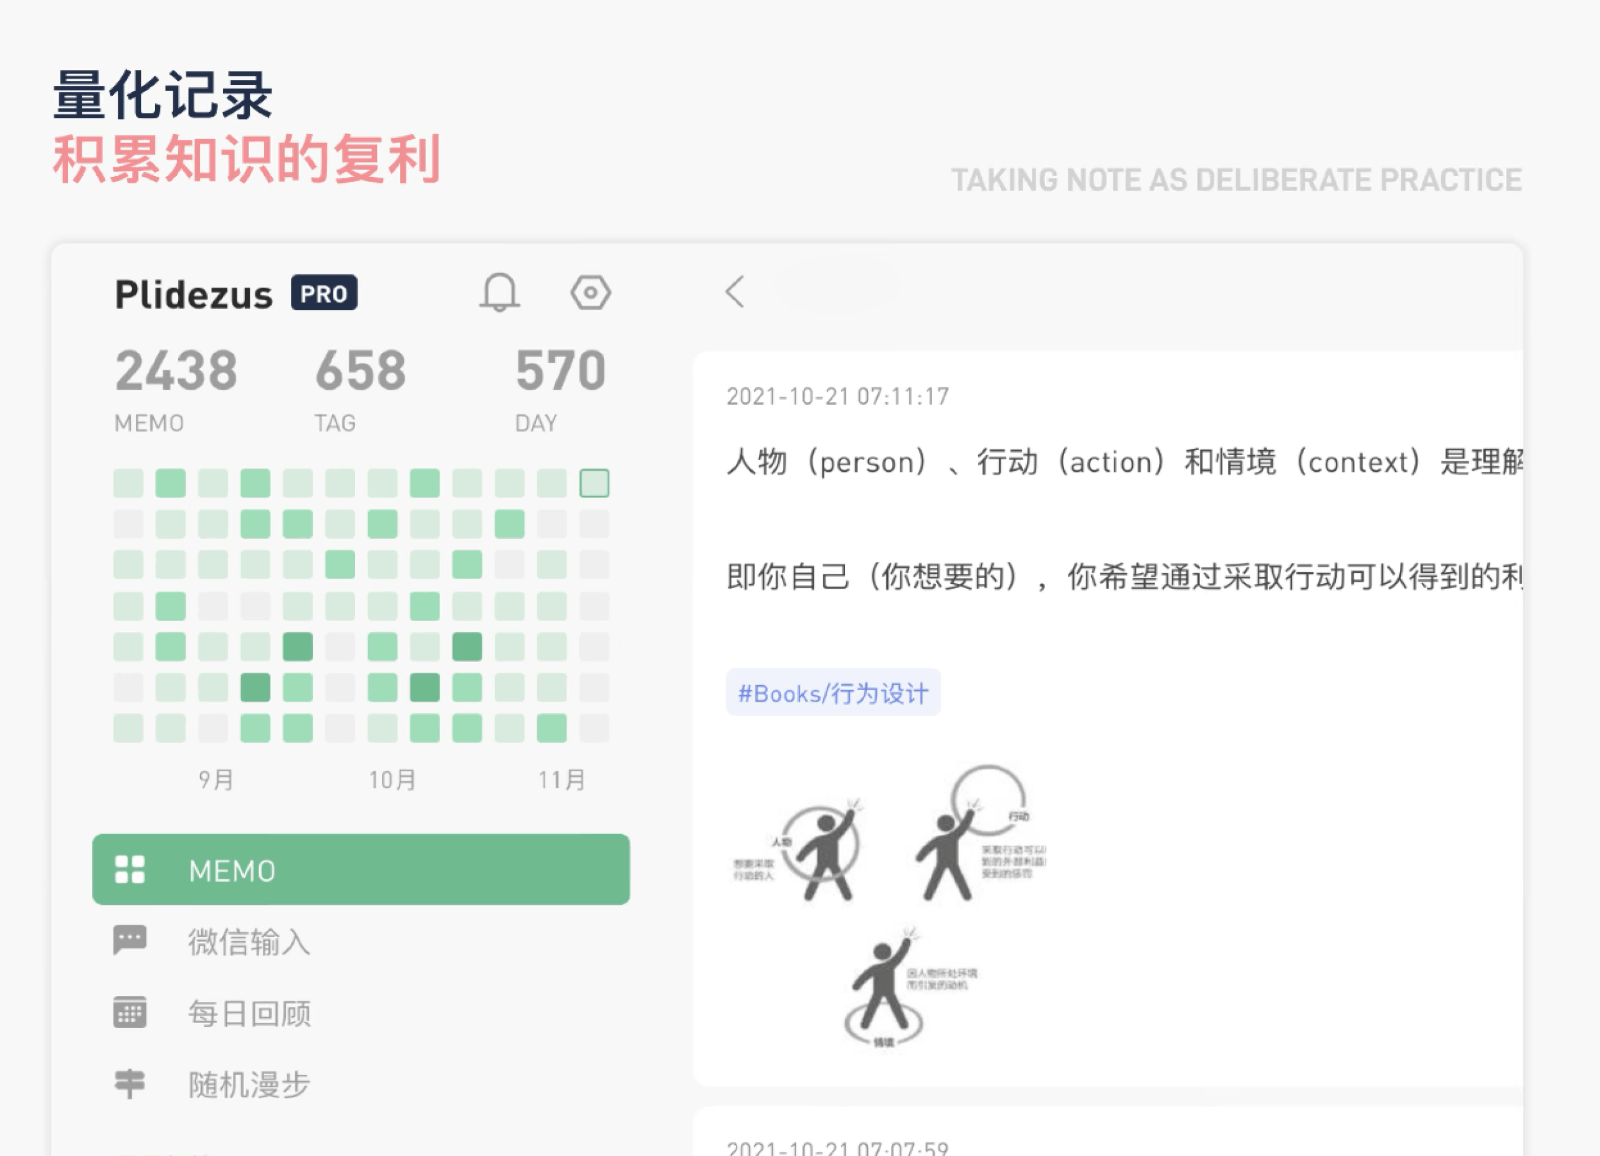Click the MEMO grid icon

[x=130, y=870]
